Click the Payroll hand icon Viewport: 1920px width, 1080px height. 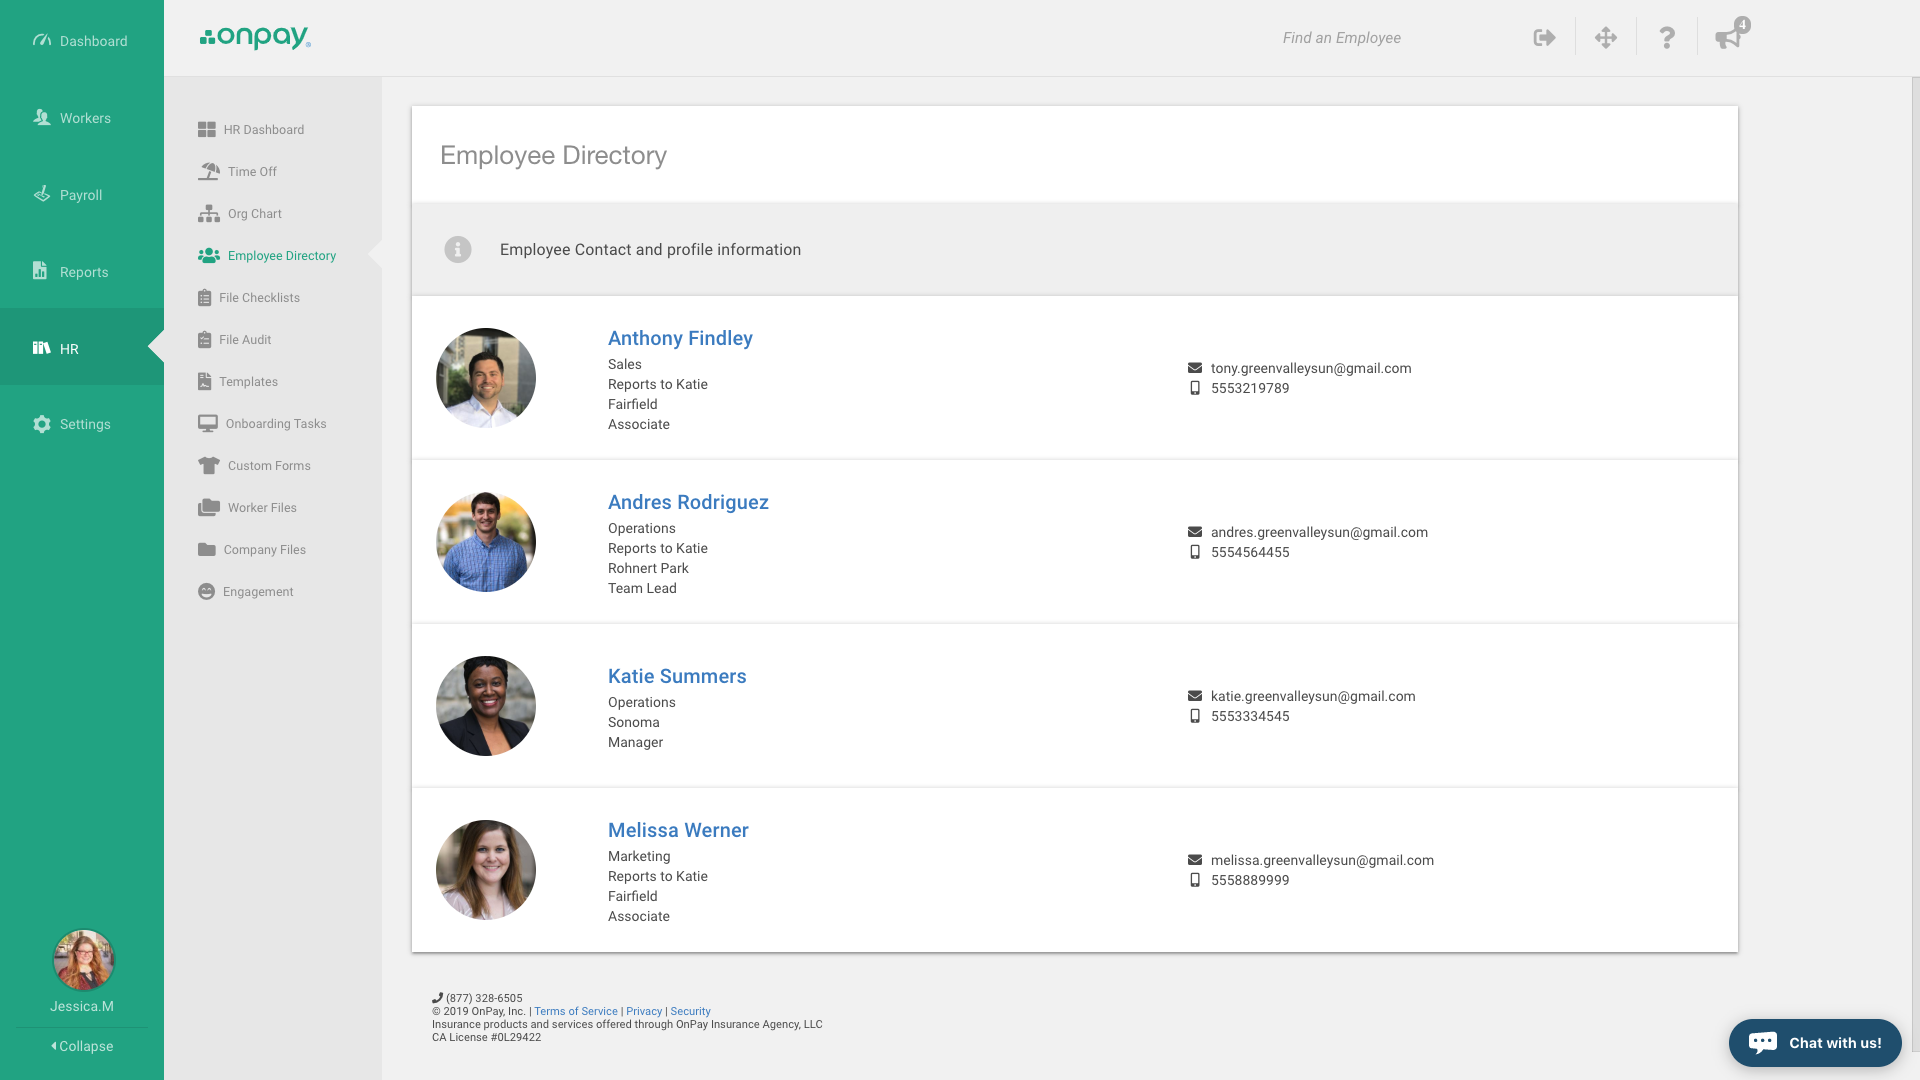pos(42,194)
